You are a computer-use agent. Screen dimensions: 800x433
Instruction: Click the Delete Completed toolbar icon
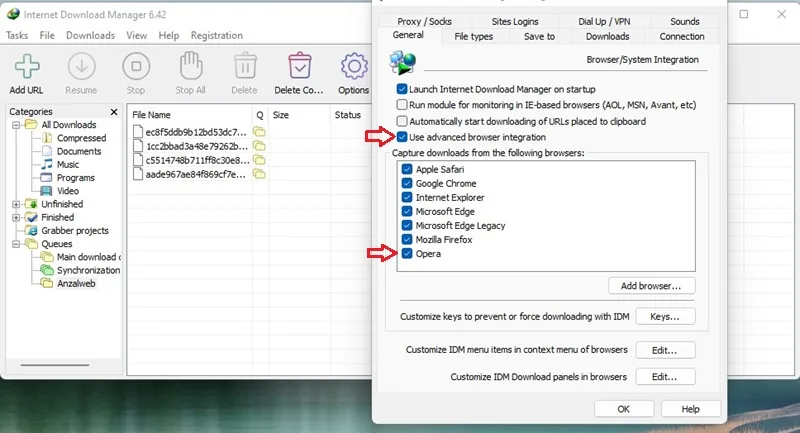point(299,66)
